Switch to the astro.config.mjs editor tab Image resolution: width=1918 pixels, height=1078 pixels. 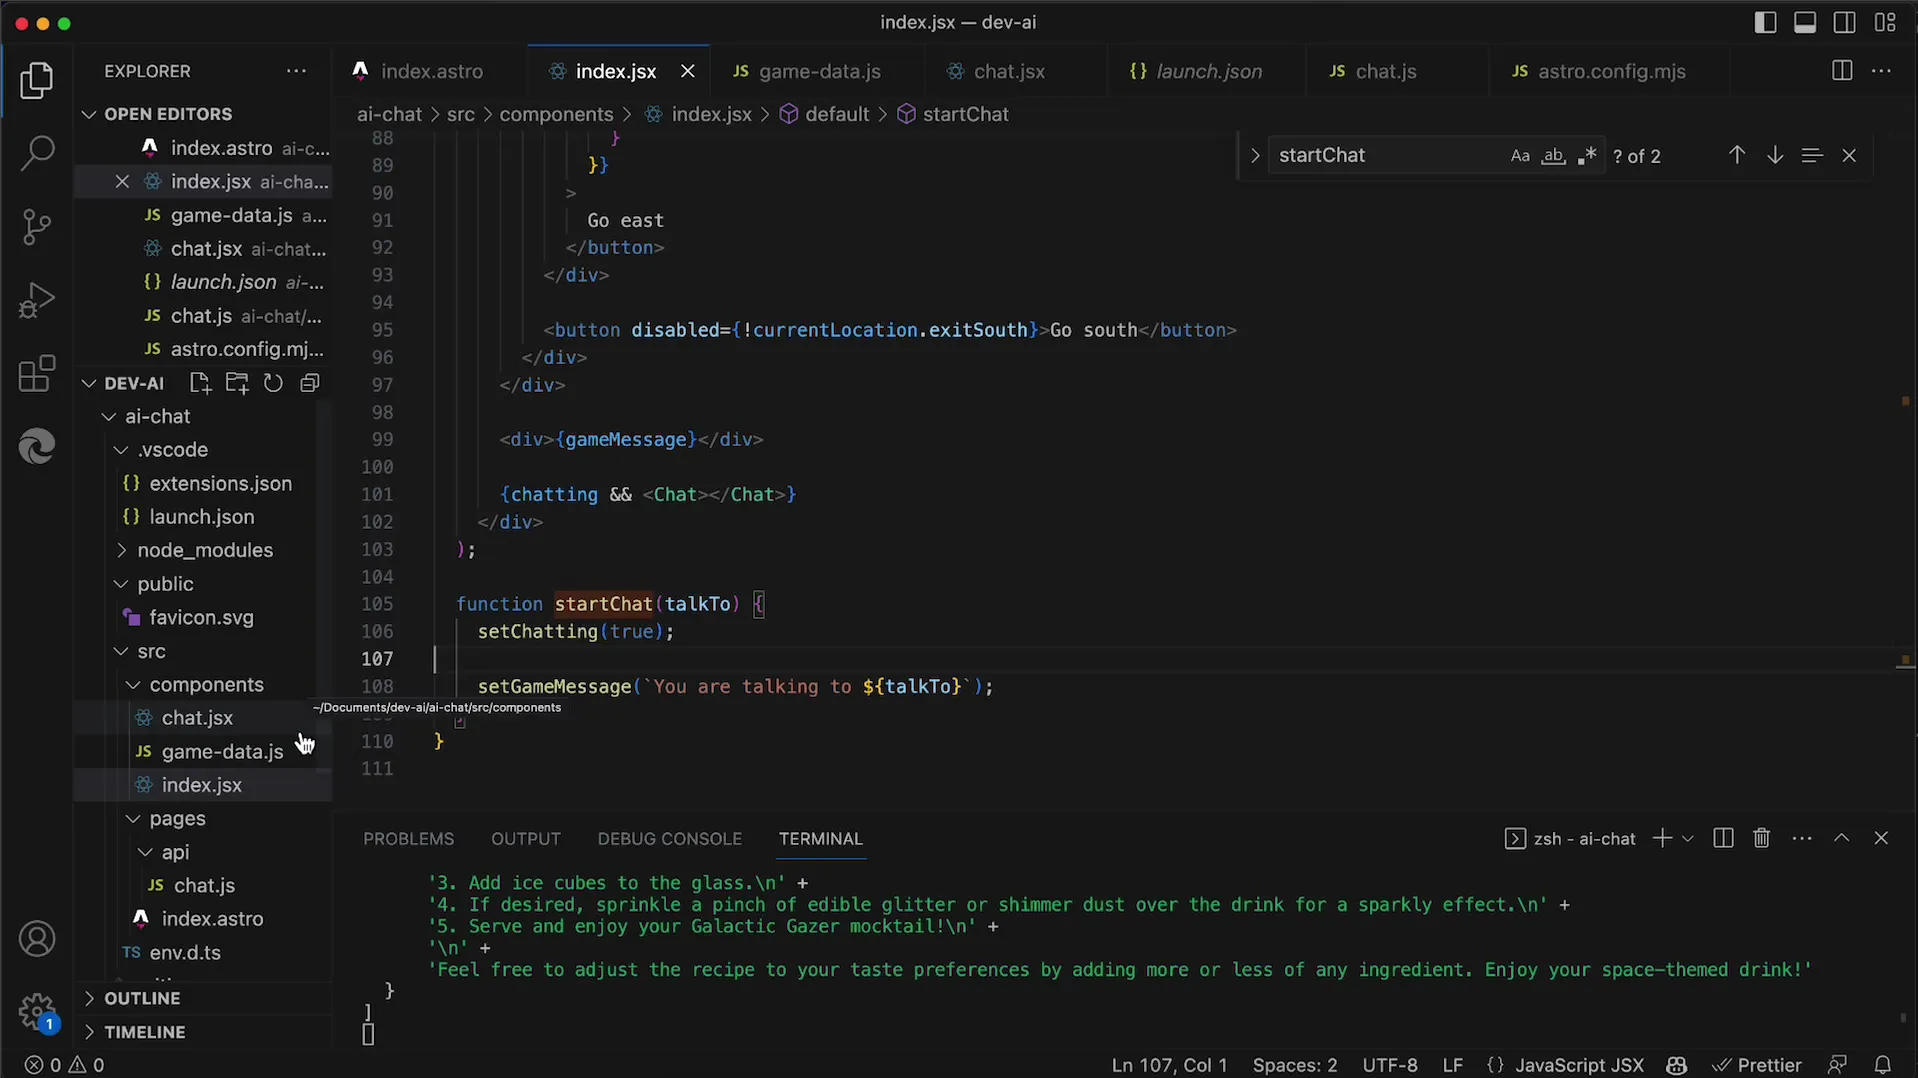pyautogui.click(x=1611, y=72)
